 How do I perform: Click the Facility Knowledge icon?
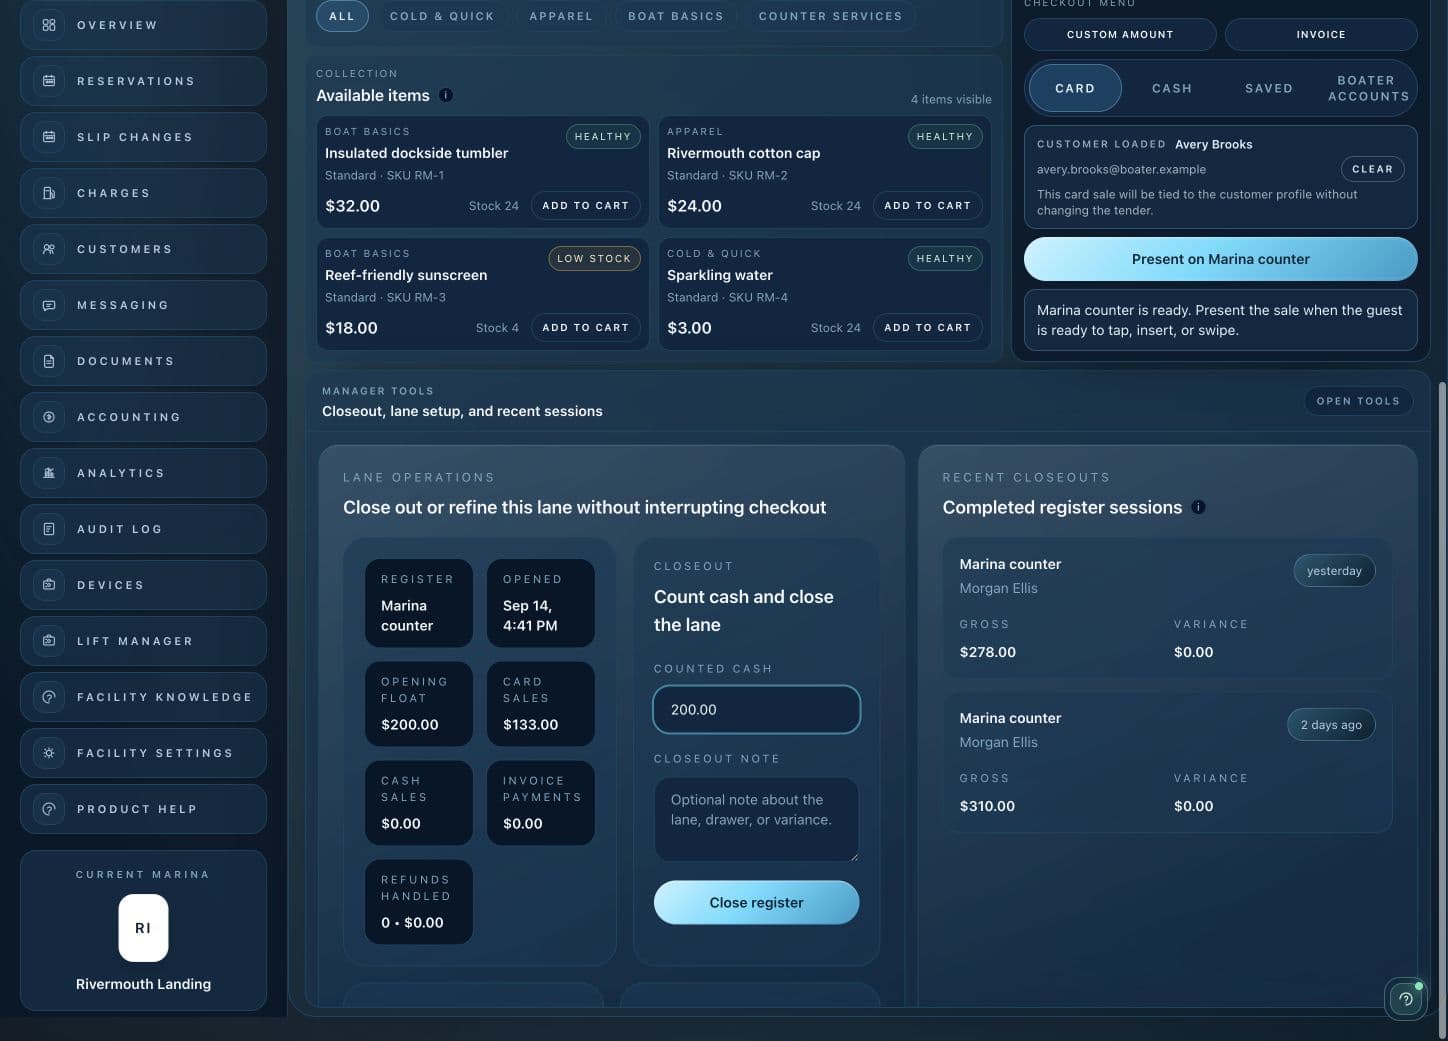pos(48,697)
